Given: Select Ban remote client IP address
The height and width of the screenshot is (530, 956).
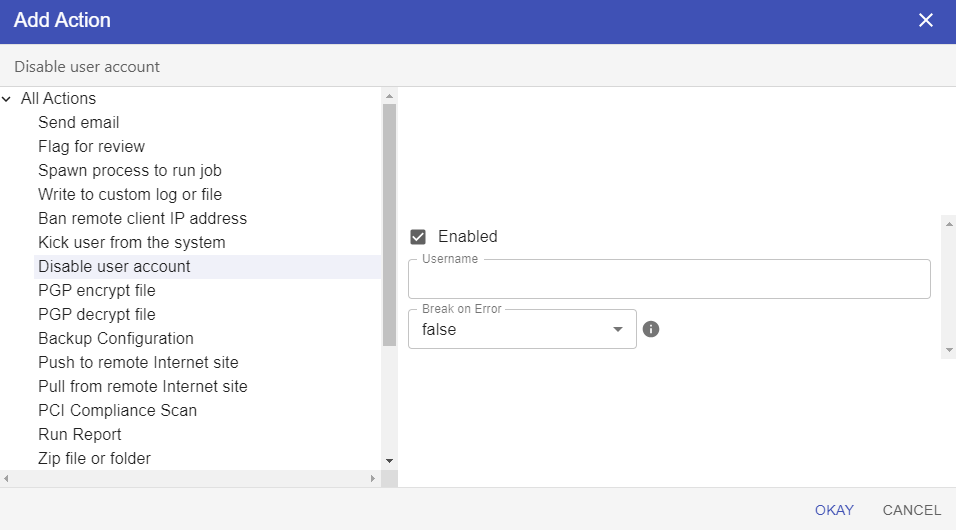Looking at the screenshot, I should [x=143, y=219].
